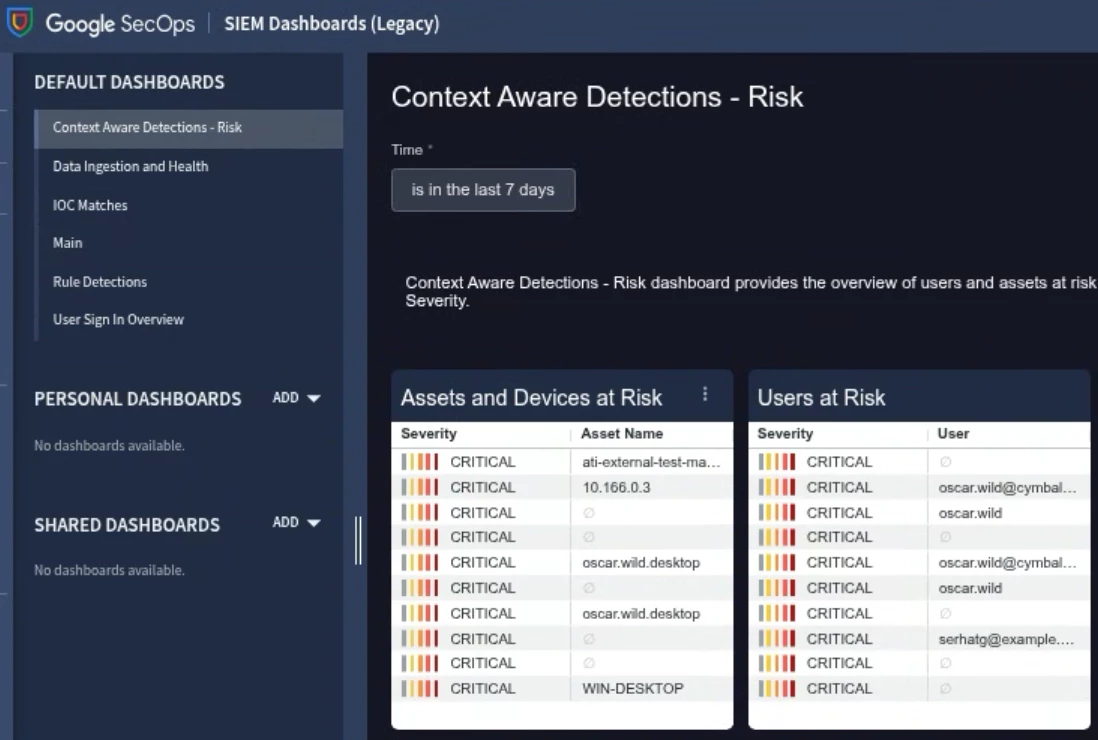This screenshot has height=740, width=1098.
Task: Click the null value icon below 10.166.0.3
Action: (x=589, y=513)
